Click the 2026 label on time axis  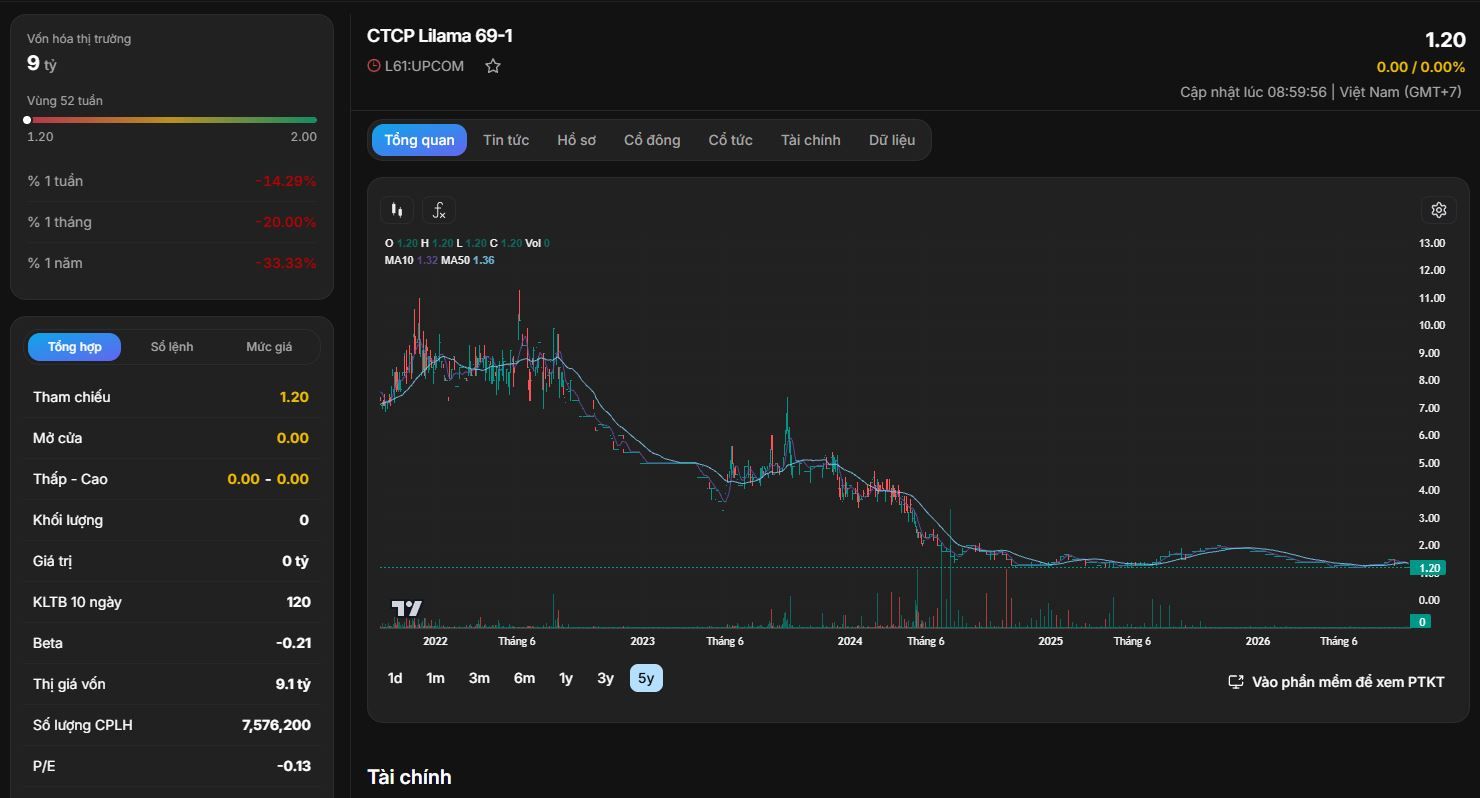(1258, 641)
